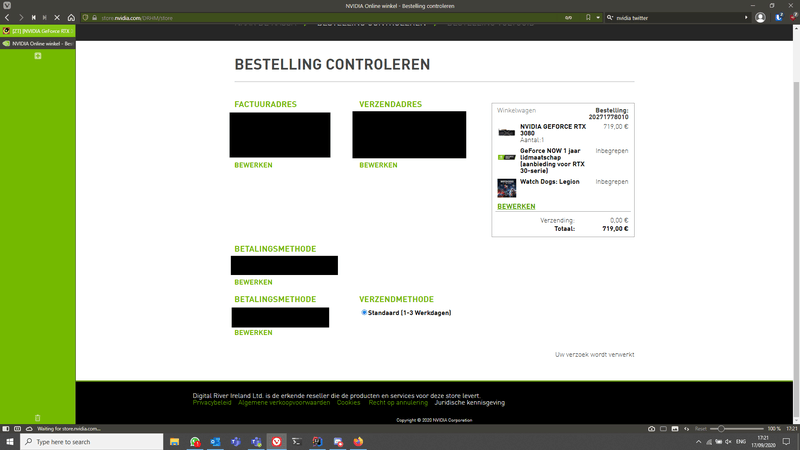Change search engine via magnifier icon
Image resolution: width=800 pixels, height=450 pixels.
coord(610,18)
